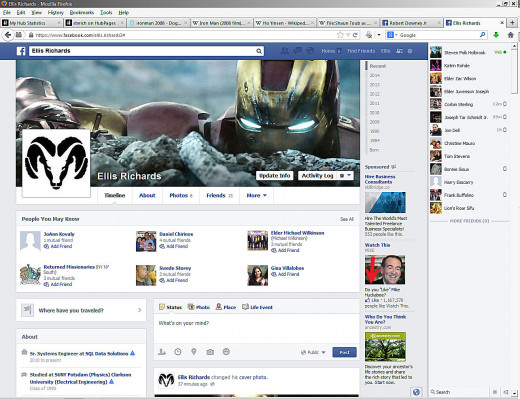Click the camera icon in status composer
Viewport: 520px width, 399px height.
coord(210,352)
